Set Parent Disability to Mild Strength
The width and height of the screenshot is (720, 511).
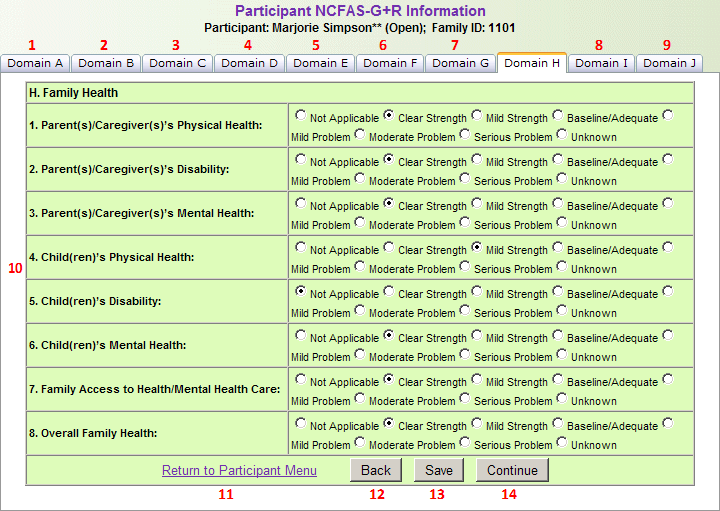[x=477, y=159]
